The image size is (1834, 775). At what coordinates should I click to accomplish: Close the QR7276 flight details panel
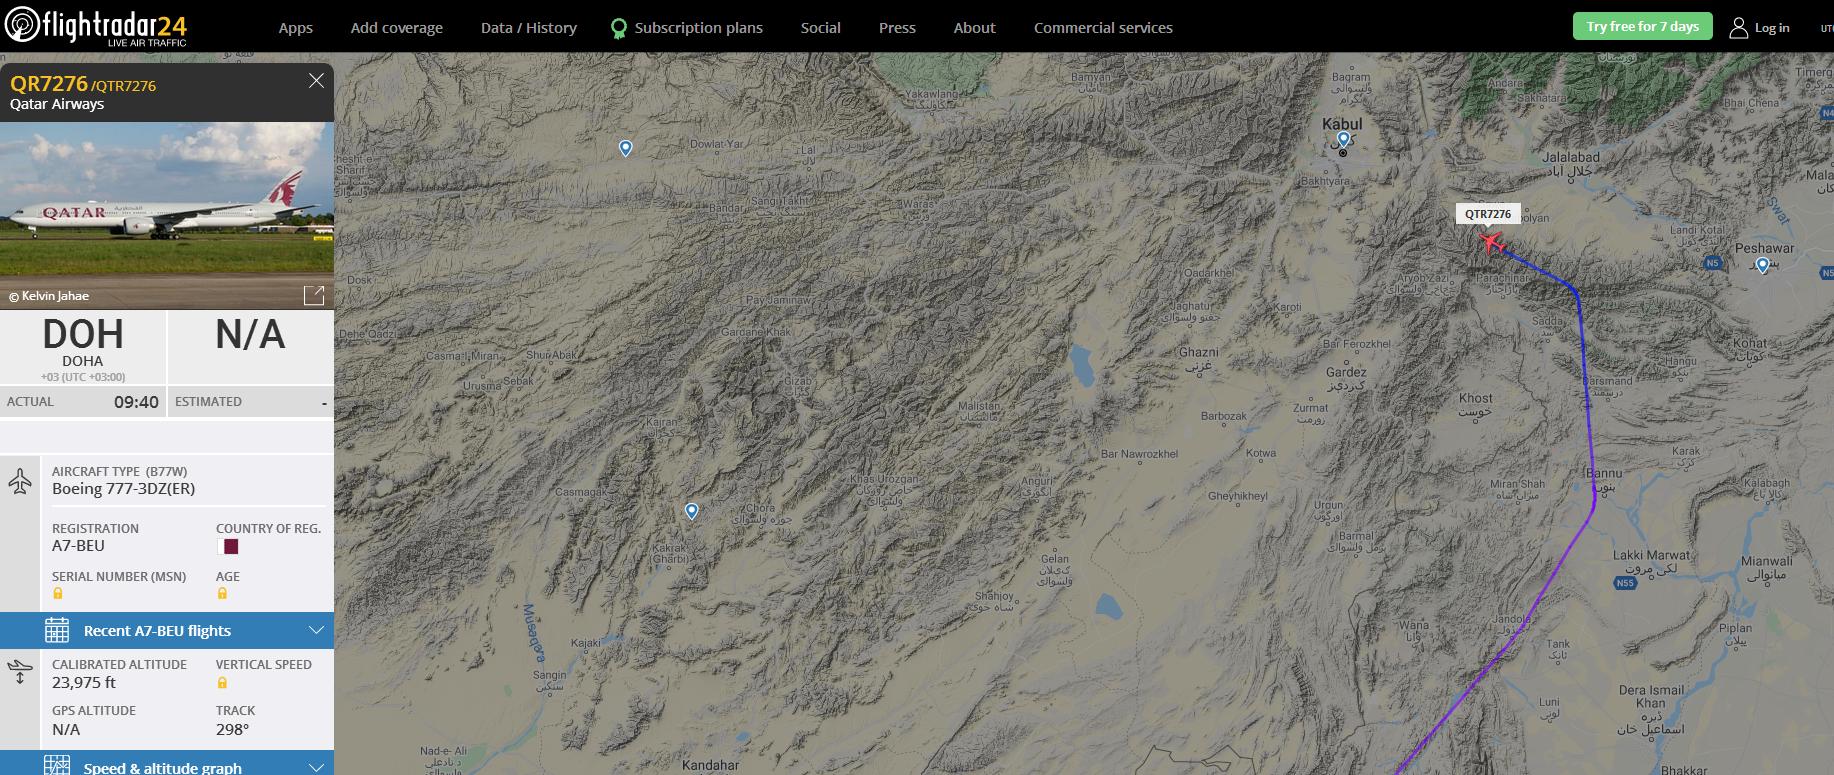point(316,81)
